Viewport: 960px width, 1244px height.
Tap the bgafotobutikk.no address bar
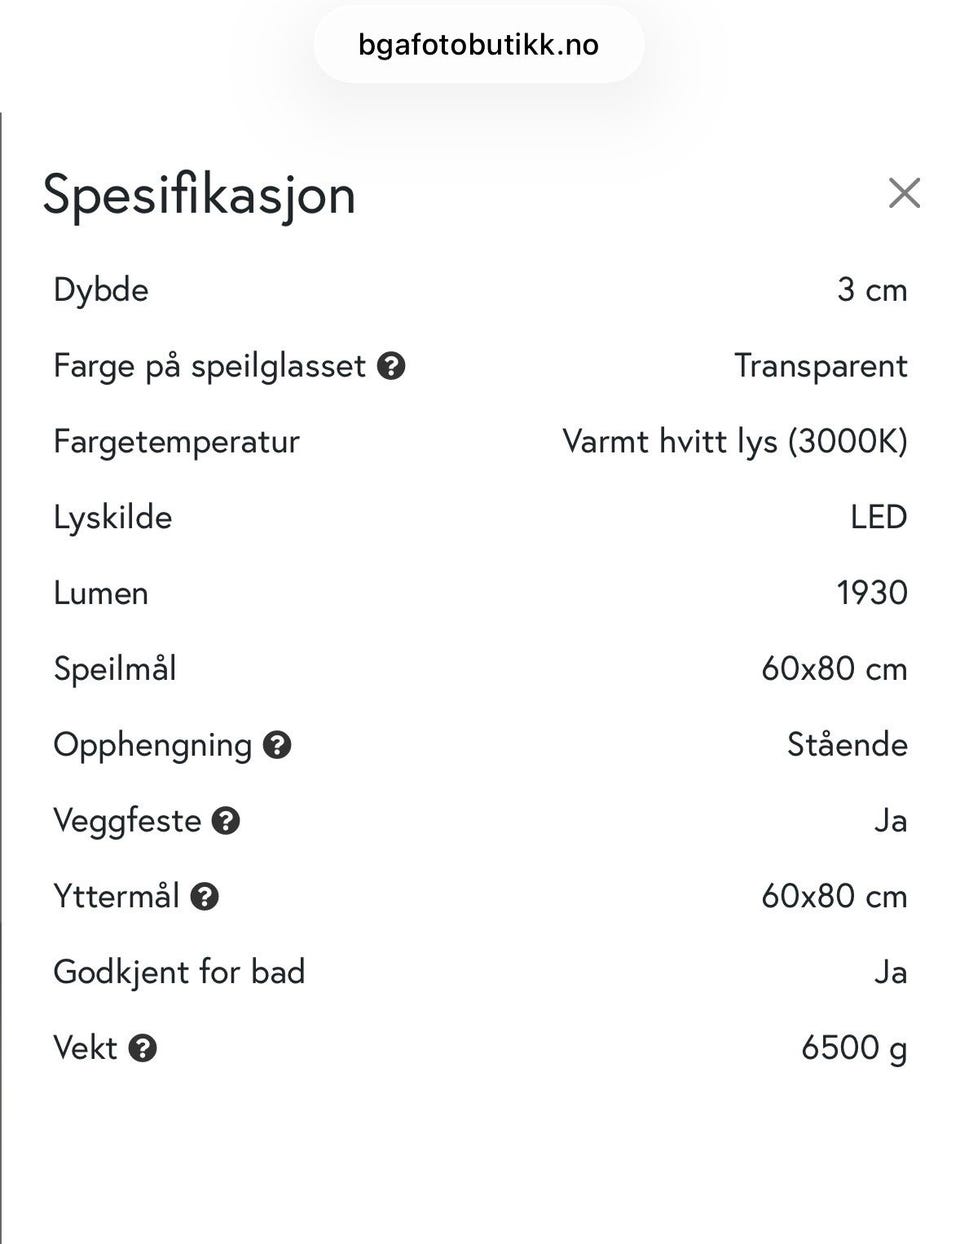[x=479, y=45]
